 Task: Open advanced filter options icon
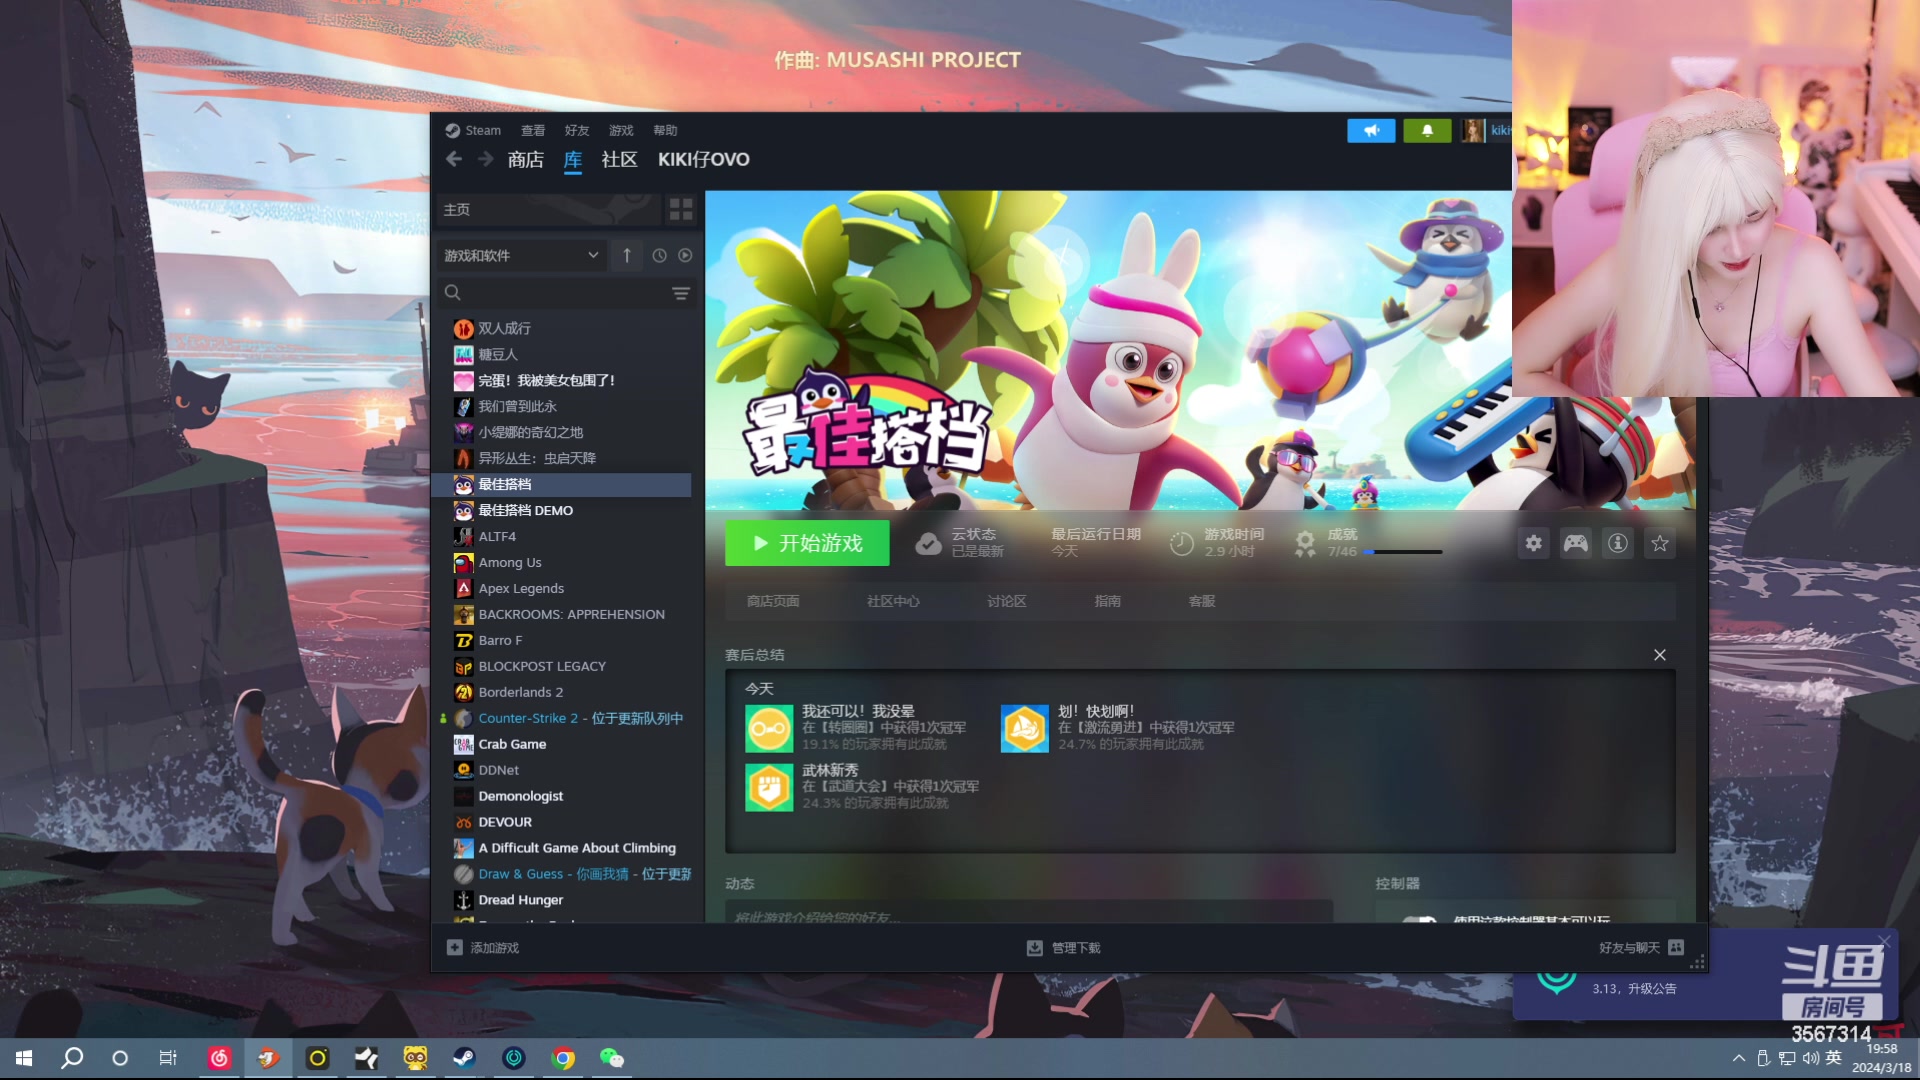point(681,293)
